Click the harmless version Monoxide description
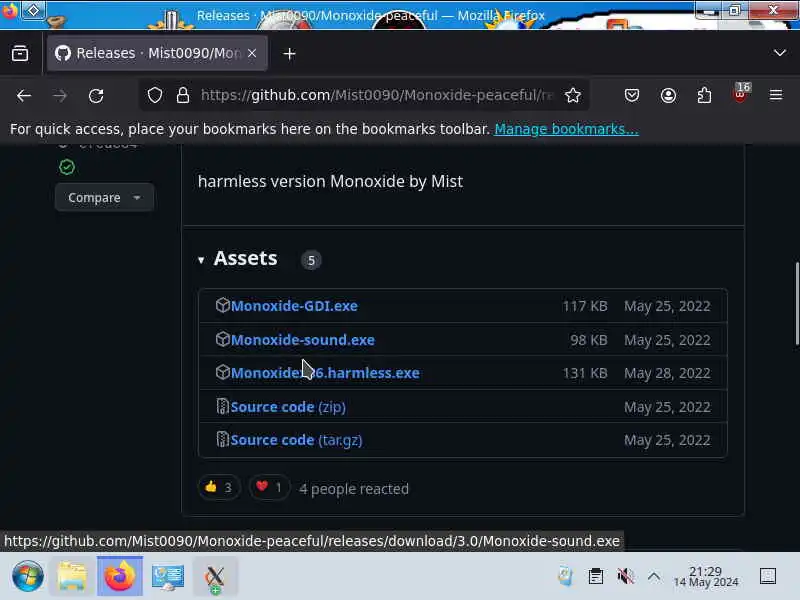800x600 pixels. pos(330,181)
